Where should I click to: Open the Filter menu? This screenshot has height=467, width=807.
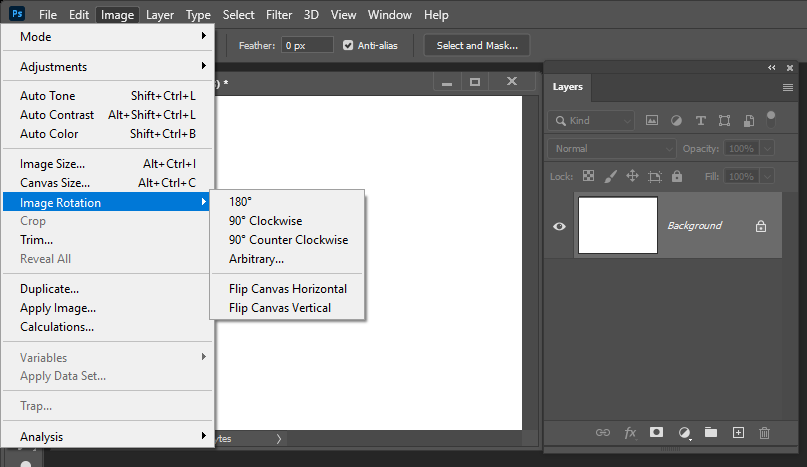pos(279,15)
